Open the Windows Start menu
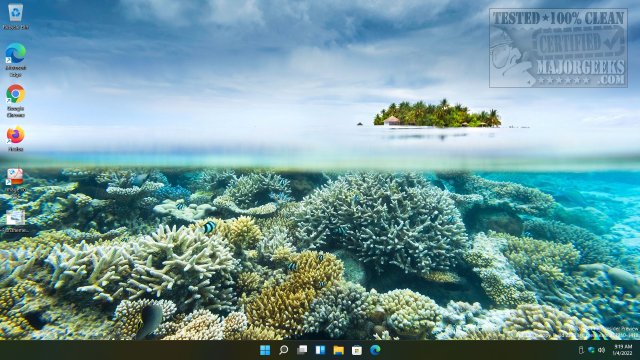 (x=265, y=350)
